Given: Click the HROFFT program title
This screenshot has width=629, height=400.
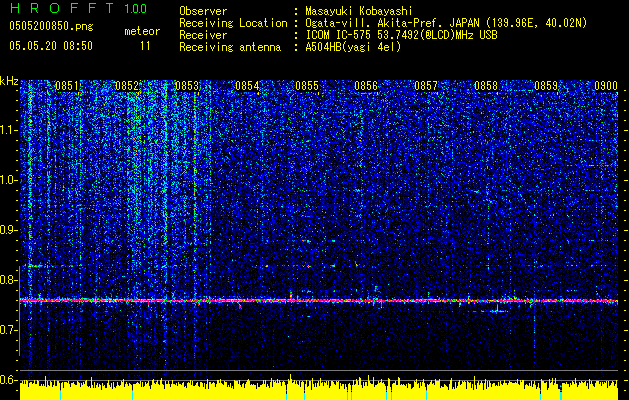Looking at the screenshot, I should click(x=62, y=8).
